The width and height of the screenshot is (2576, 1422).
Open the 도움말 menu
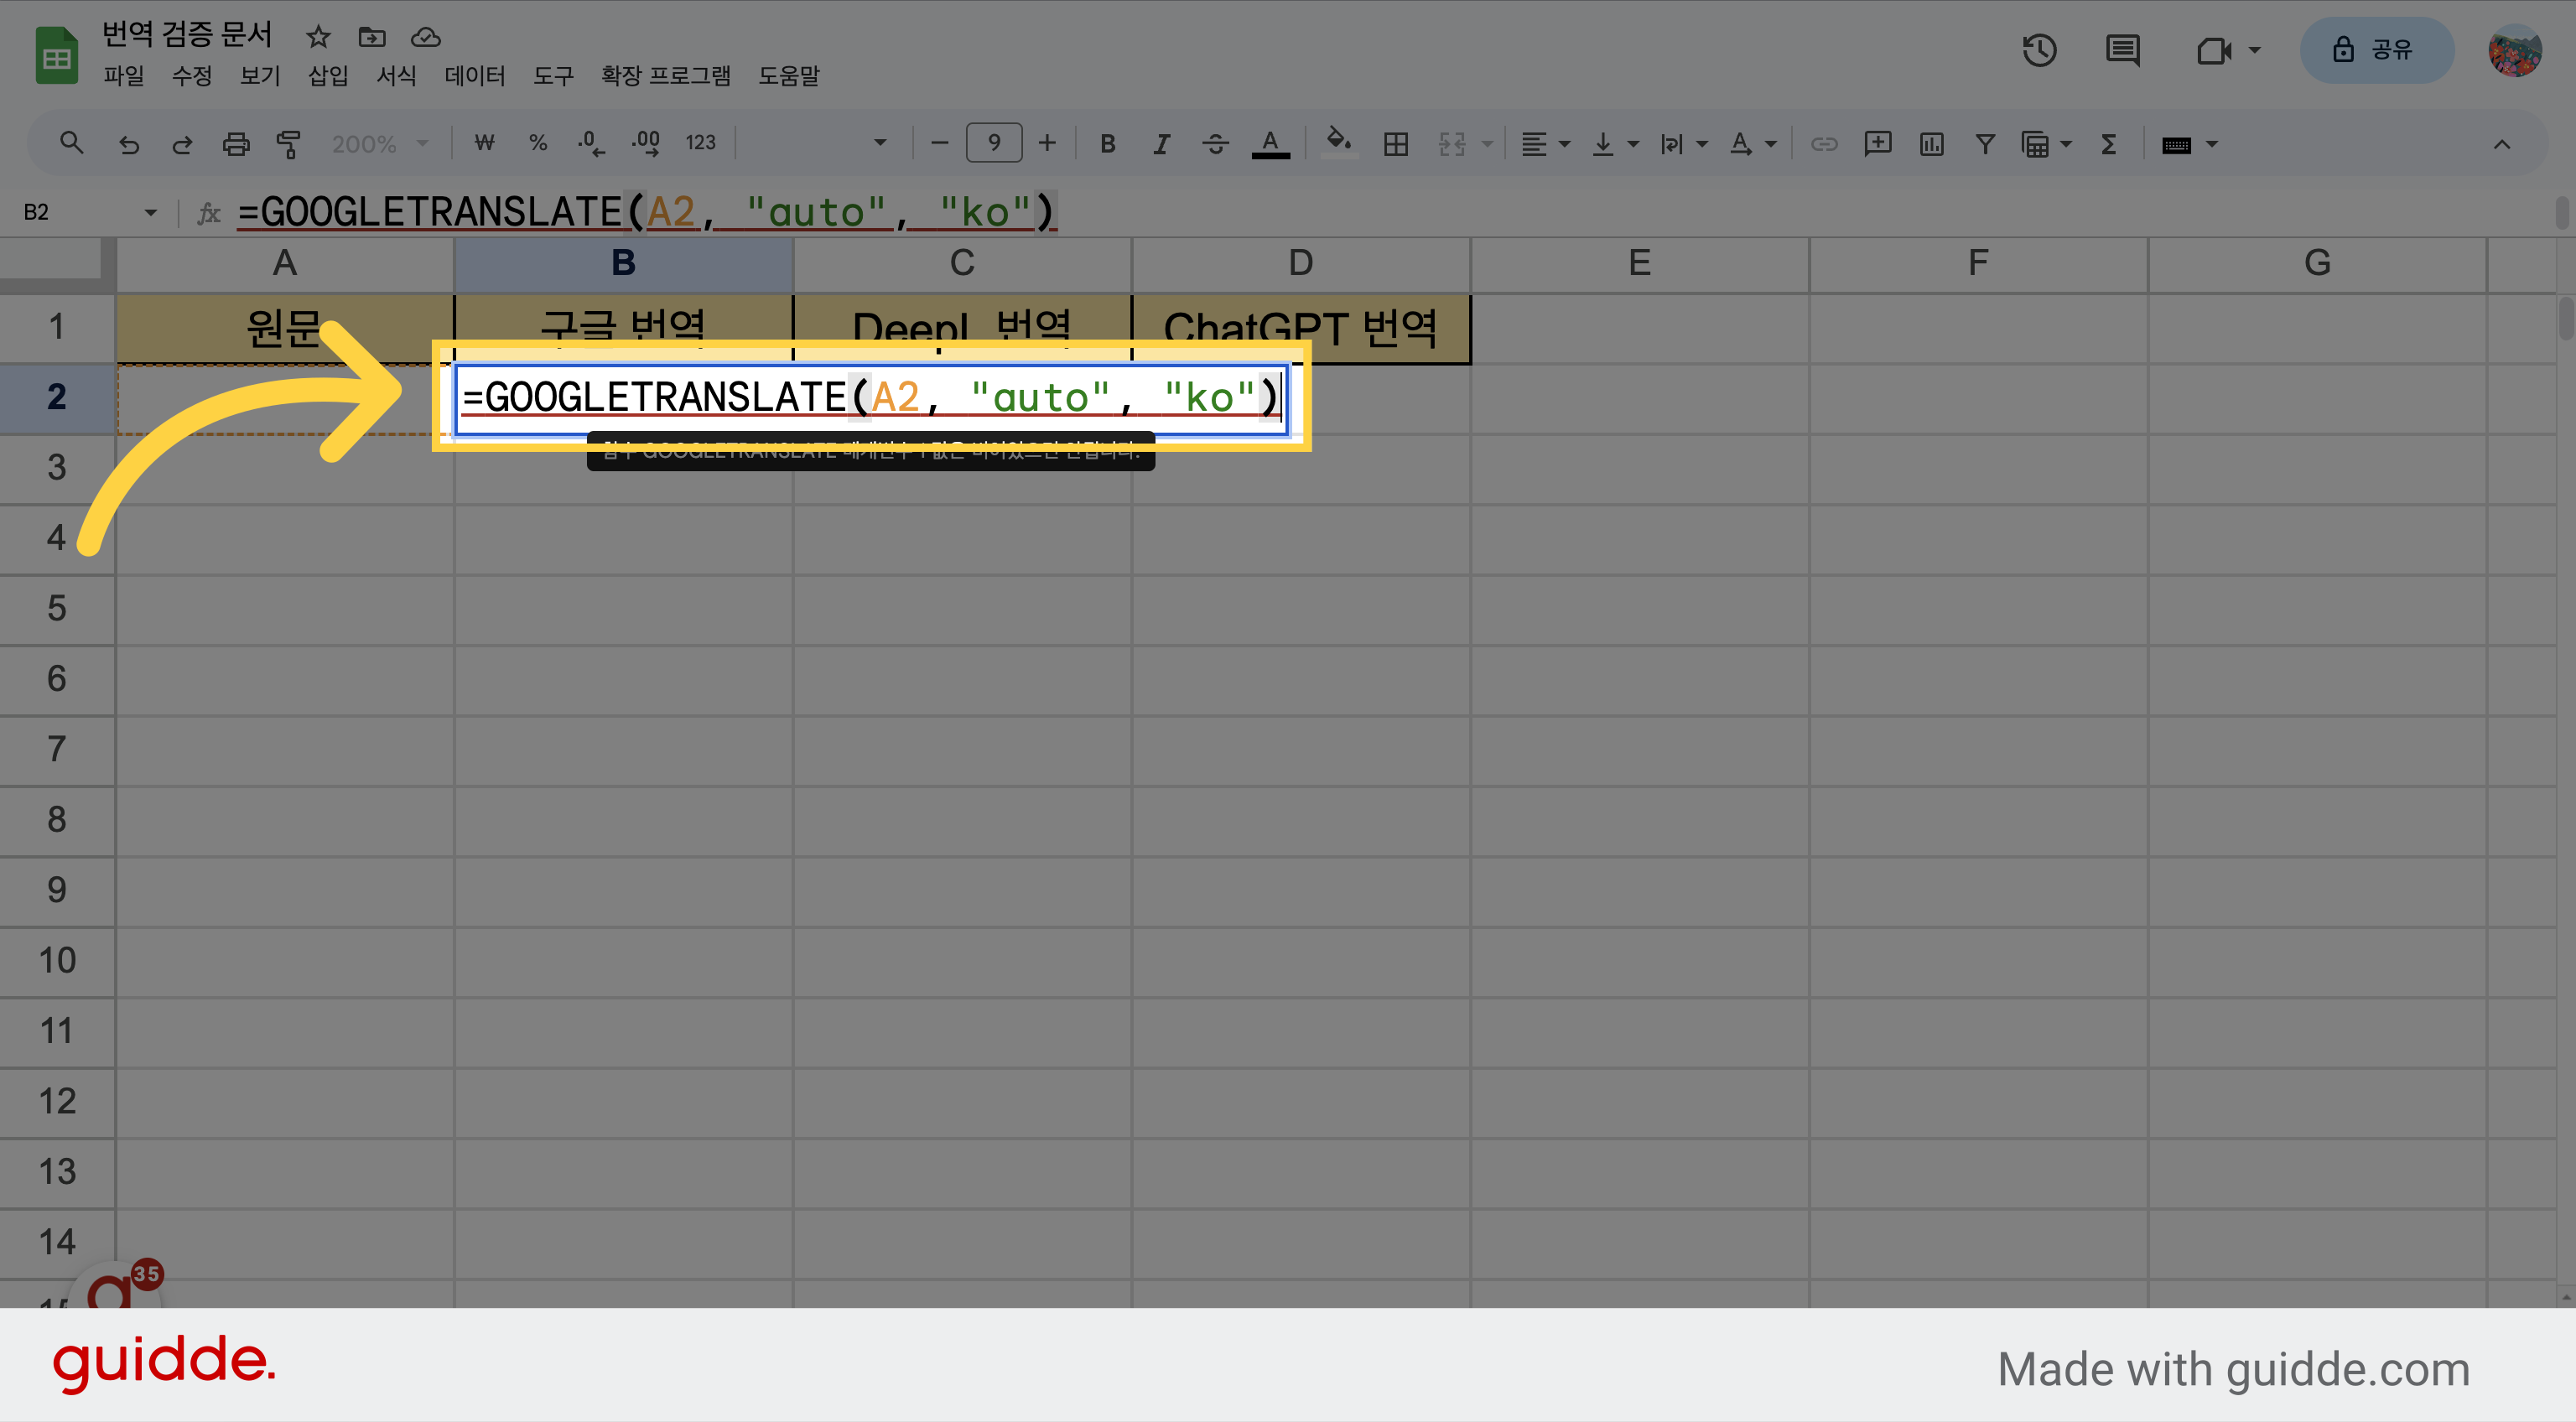click(x=788, y=76)
